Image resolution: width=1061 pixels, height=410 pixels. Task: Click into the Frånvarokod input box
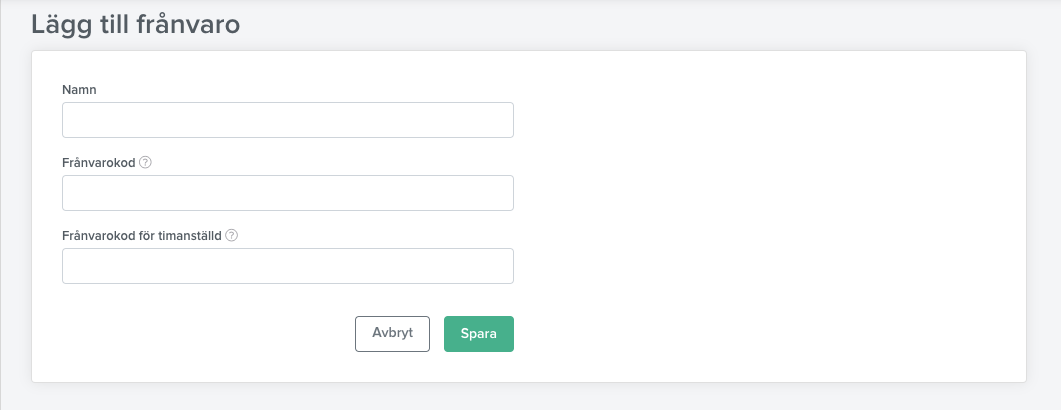[x=288, y=193]
